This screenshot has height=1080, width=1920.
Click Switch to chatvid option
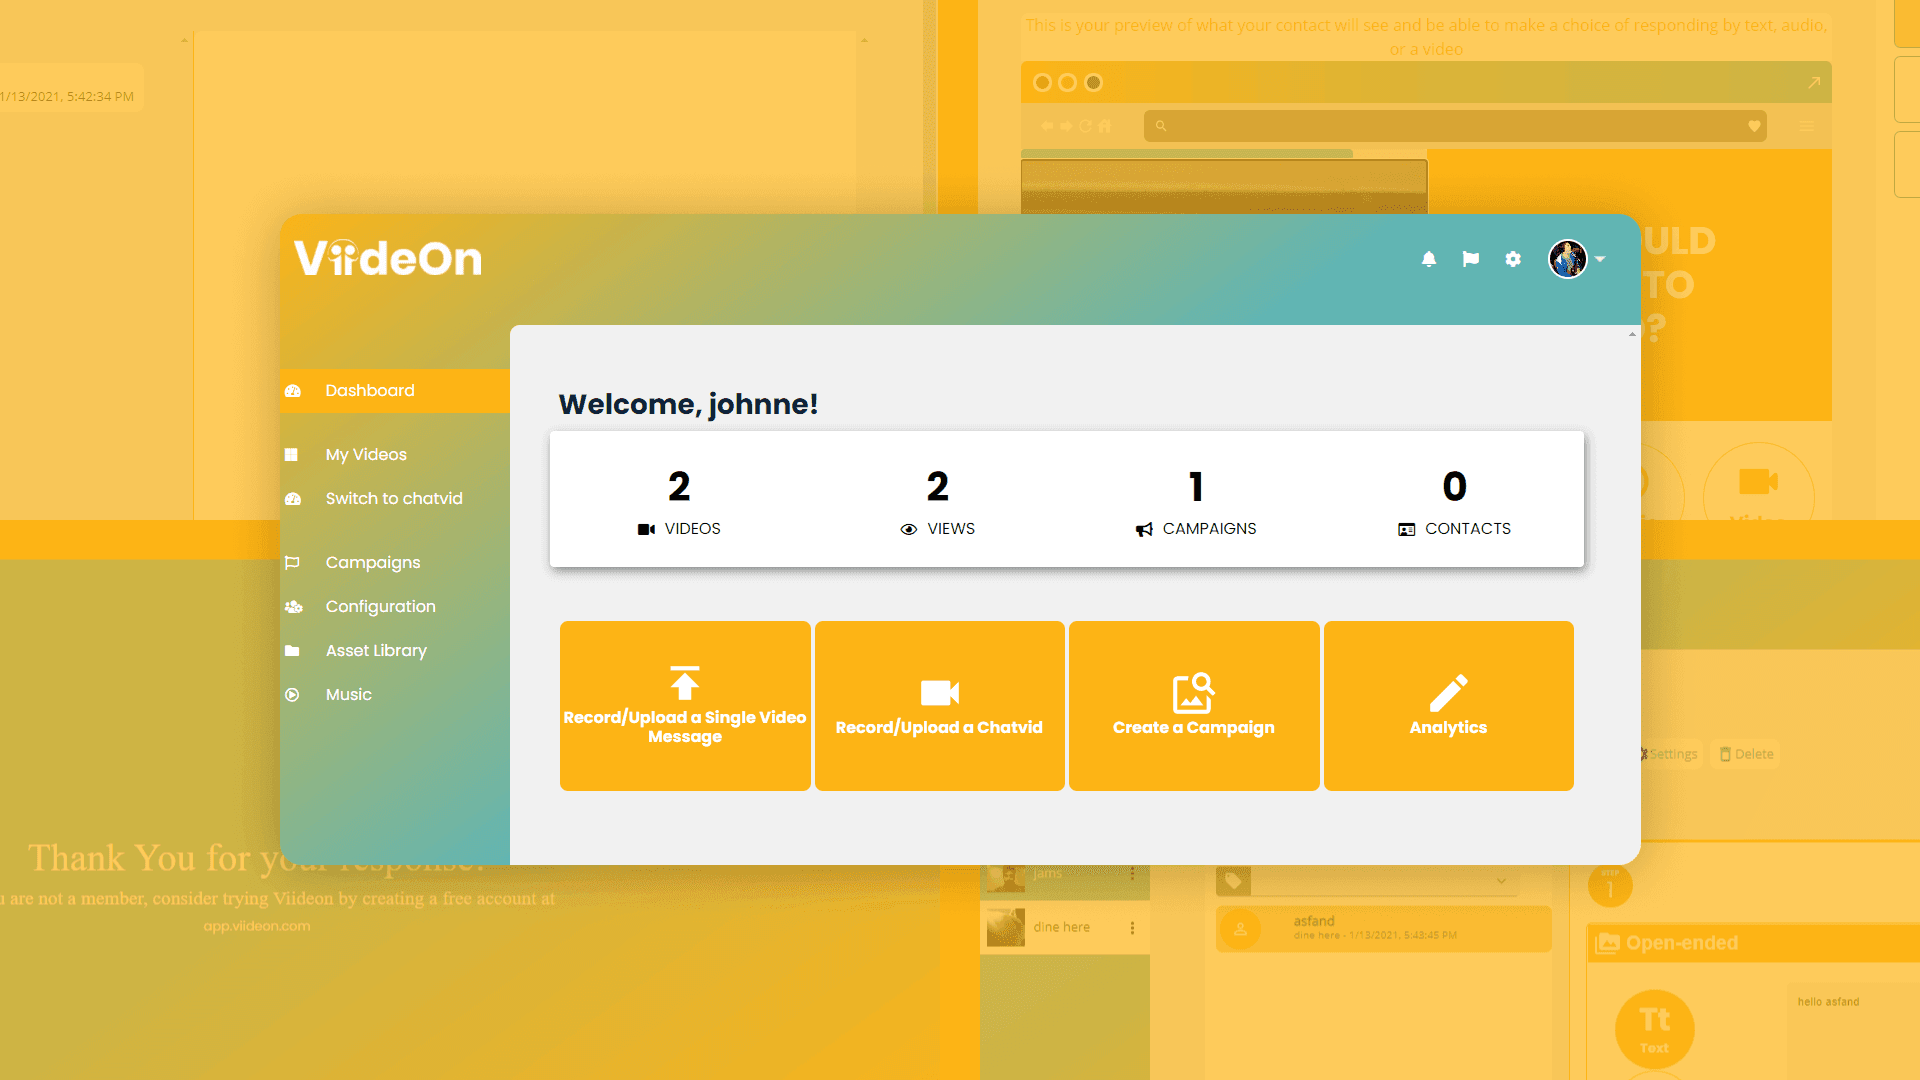pos(394,499)
